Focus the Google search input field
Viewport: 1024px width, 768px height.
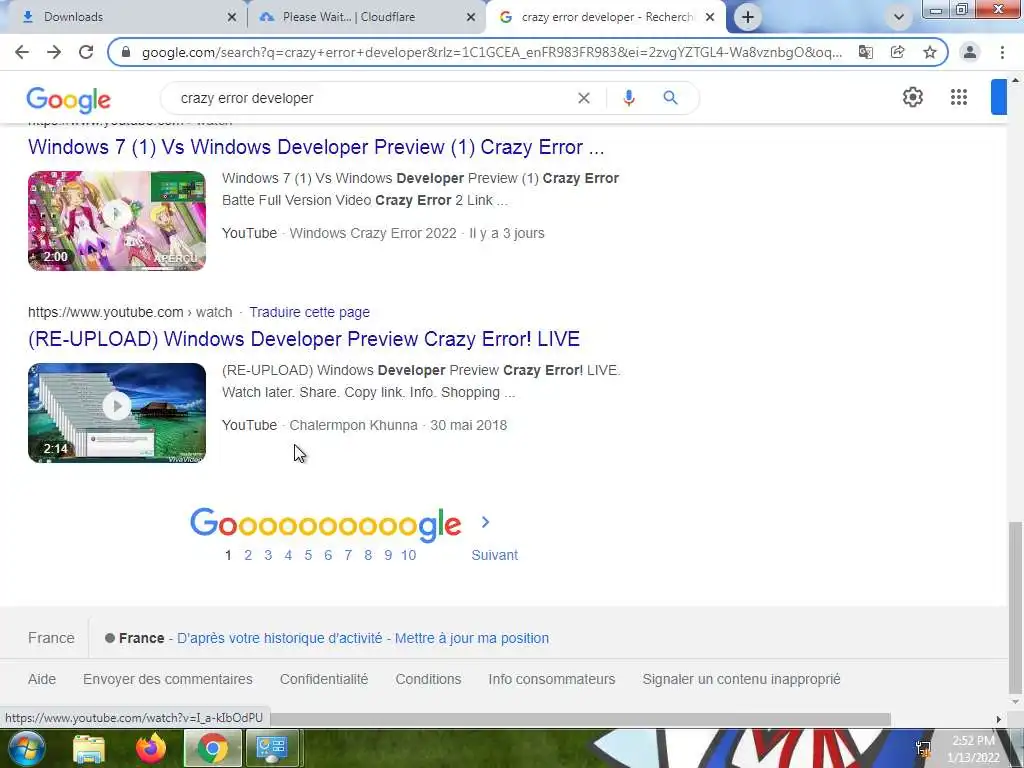click(376, 98)
